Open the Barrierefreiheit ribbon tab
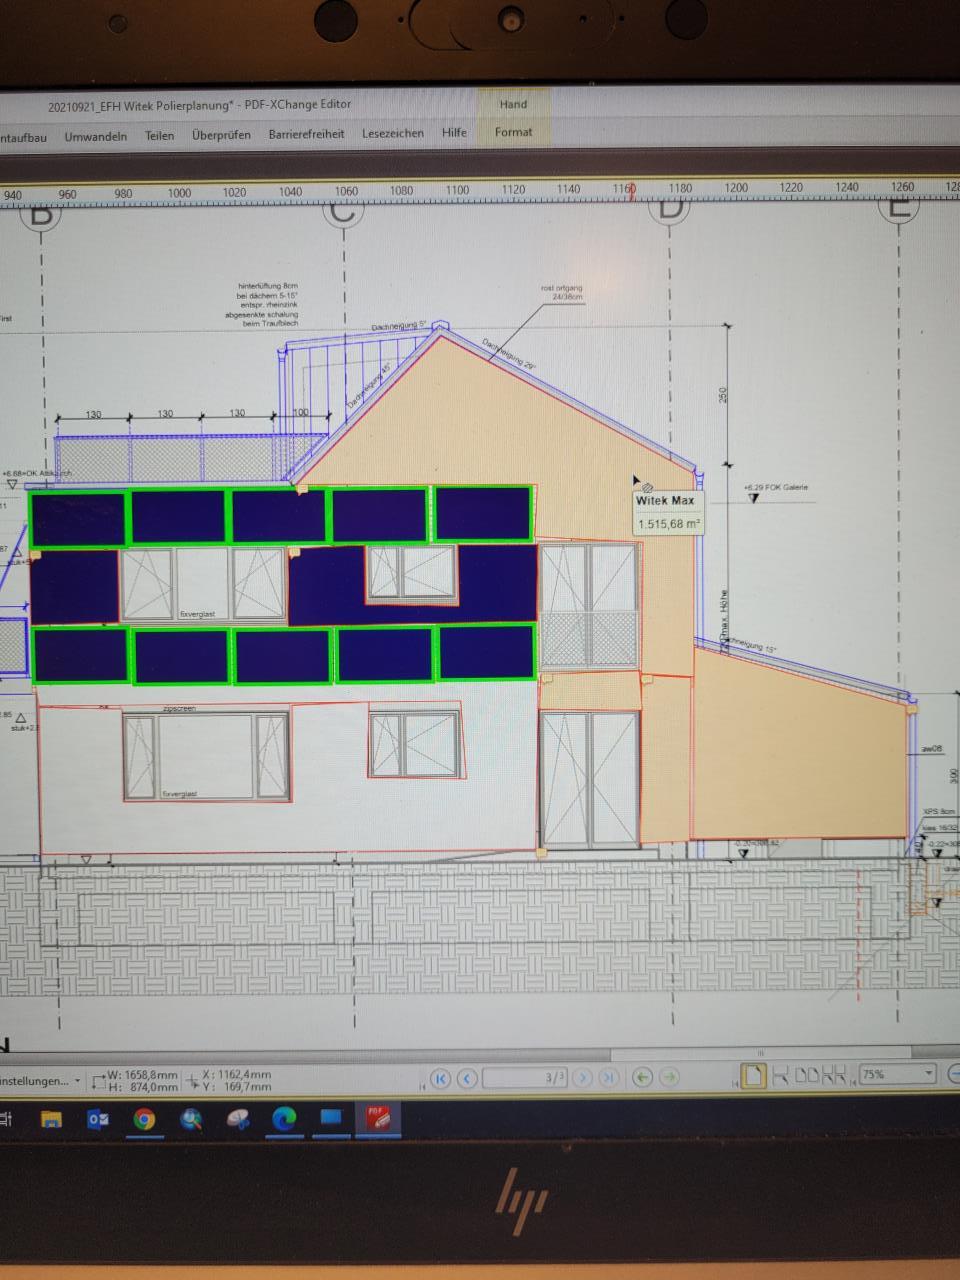The width and height of the screenshot is (960, 1280). point(306,134)
